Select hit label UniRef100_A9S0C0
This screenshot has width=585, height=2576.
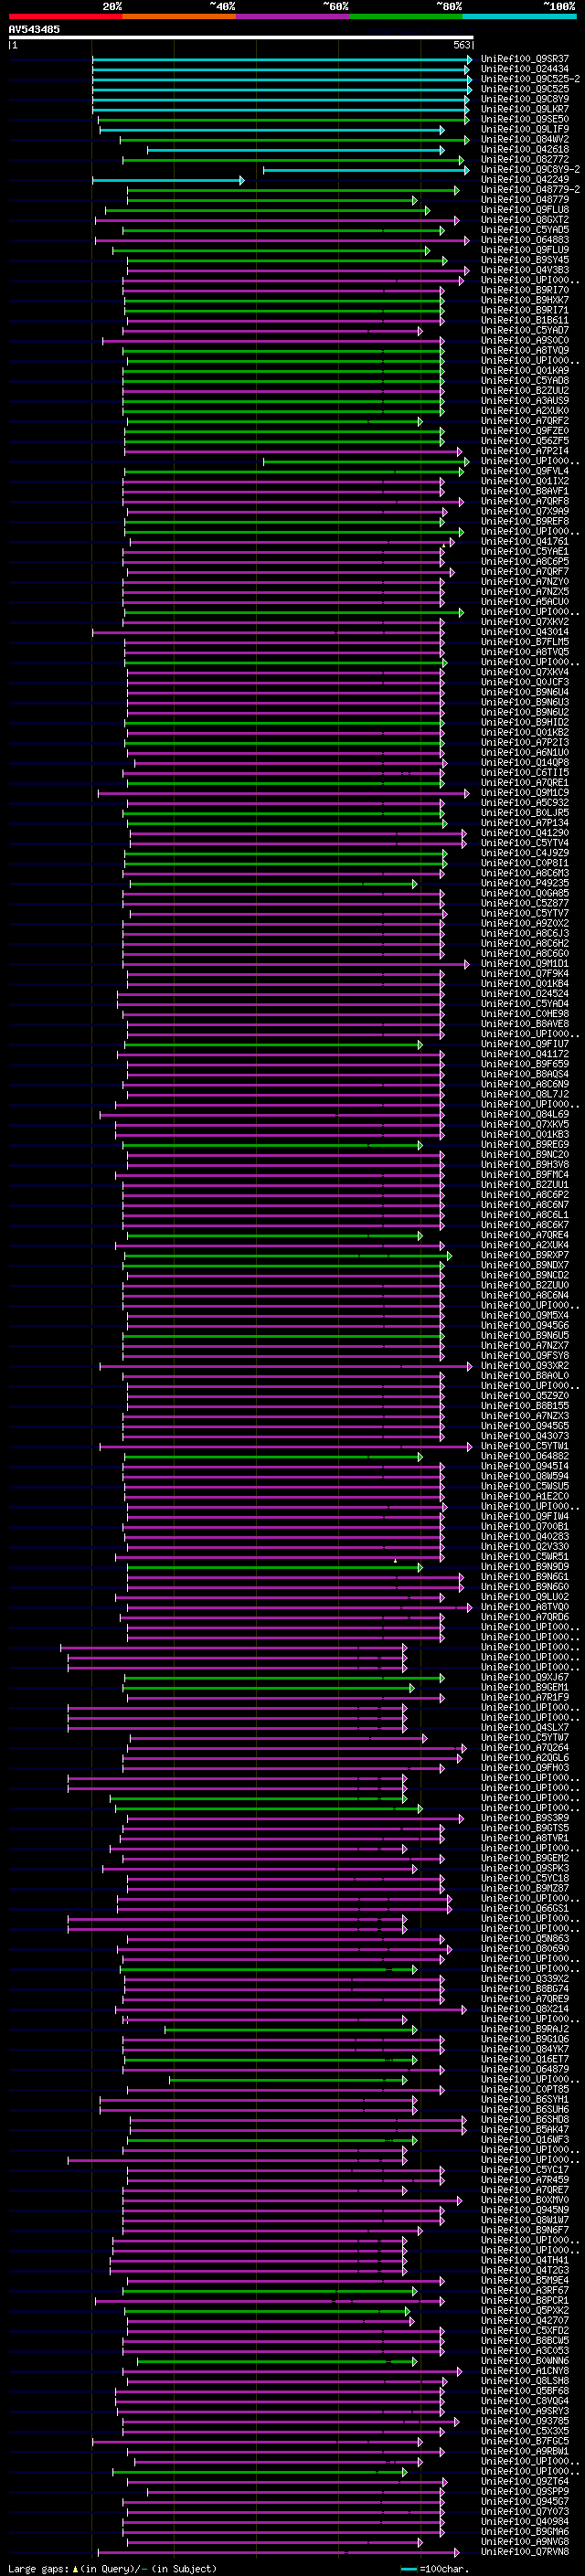525,340
